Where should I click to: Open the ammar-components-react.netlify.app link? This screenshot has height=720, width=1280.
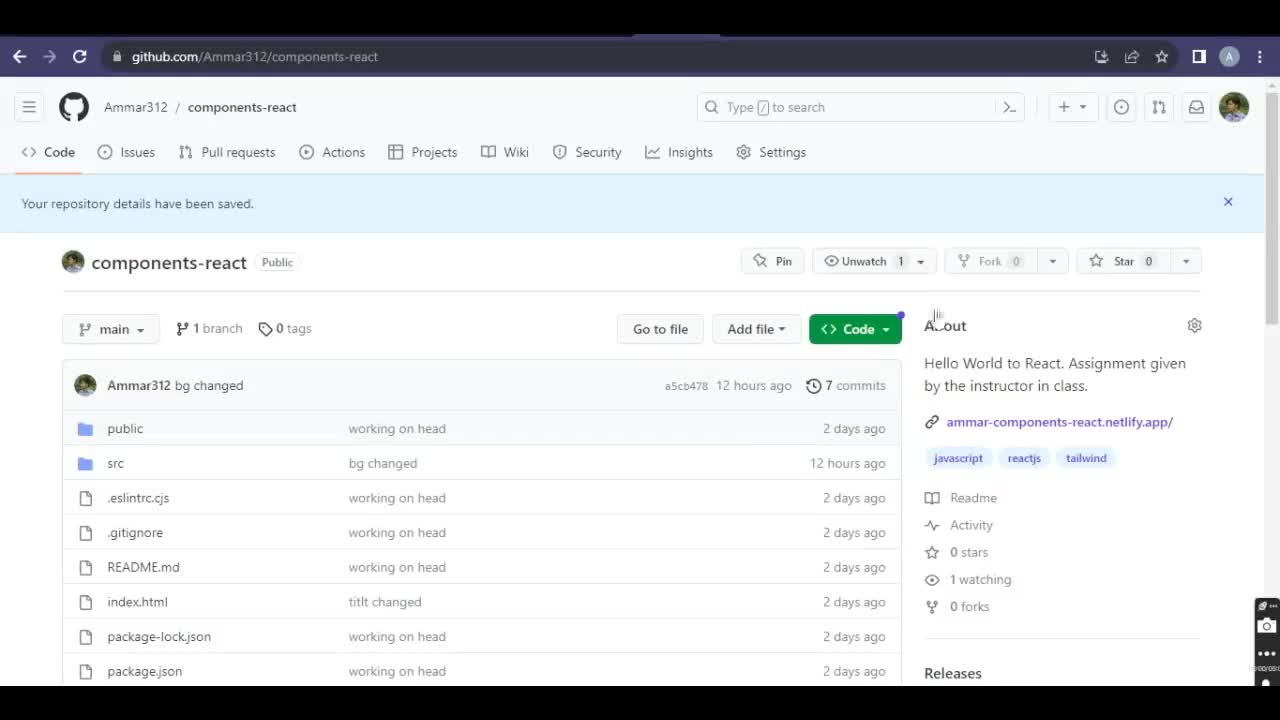[1060, 422]
